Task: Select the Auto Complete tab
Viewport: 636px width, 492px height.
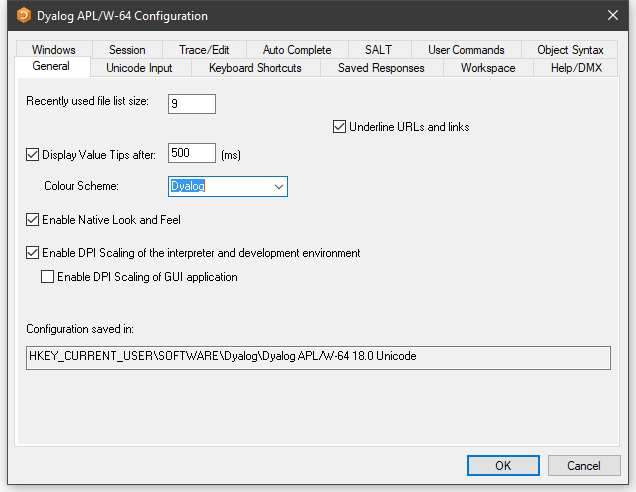Action: [x=297, y=50]
